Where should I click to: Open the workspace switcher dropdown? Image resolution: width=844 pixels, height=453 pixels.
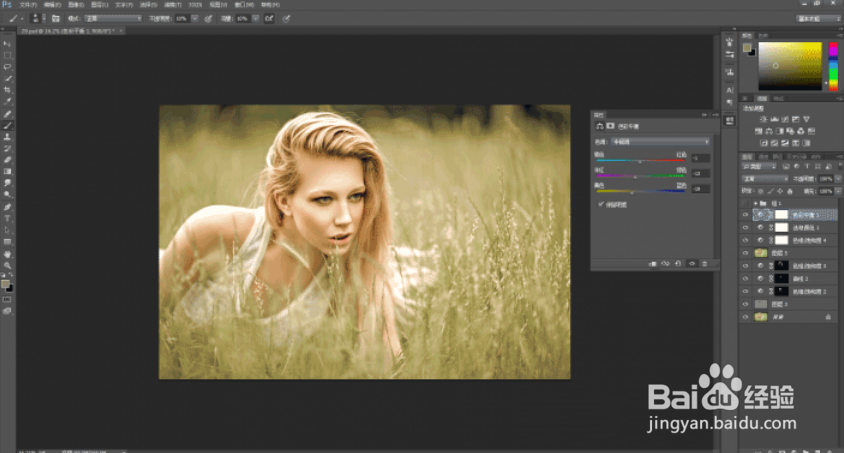(818, 18)
